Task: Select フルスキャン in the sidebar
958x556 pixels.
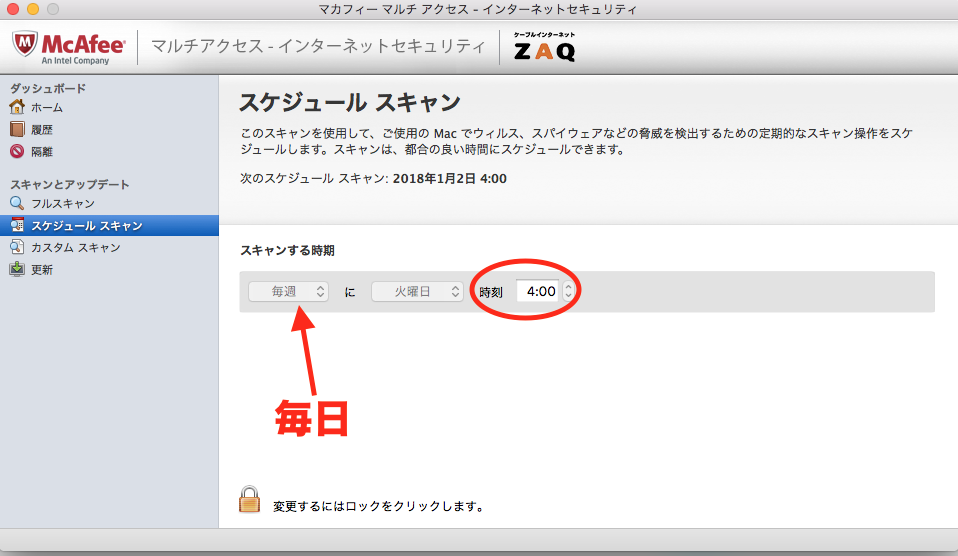Action: [x=63, y=203]
